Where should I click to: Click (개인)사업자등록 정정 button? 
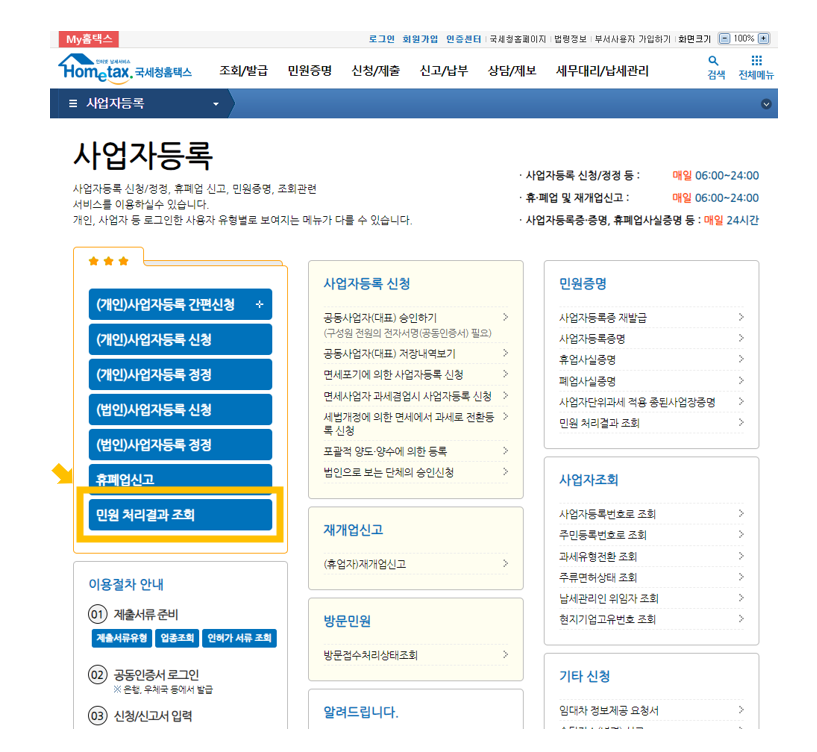click(180, 375)
